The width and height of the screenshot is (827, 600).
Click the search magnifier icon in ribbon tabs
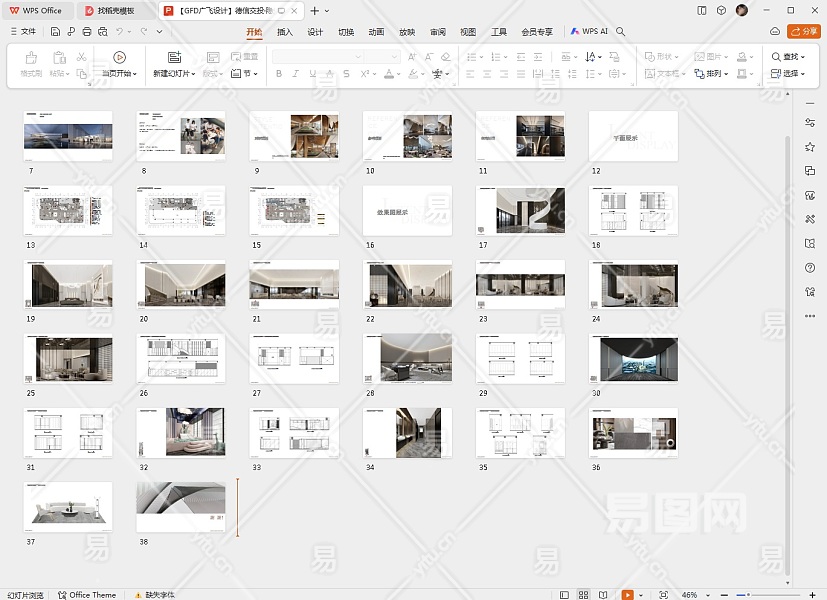[621, 32]
